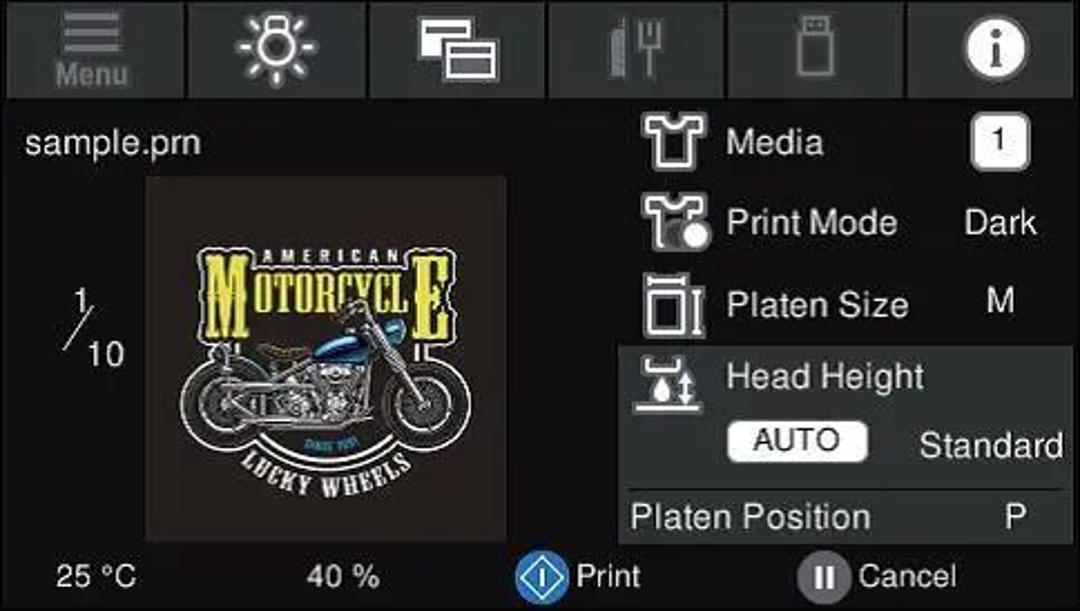The height and width of the screenshot is (611, 1080).
Task: Select the Platen Position row
Action: (845, 517)
